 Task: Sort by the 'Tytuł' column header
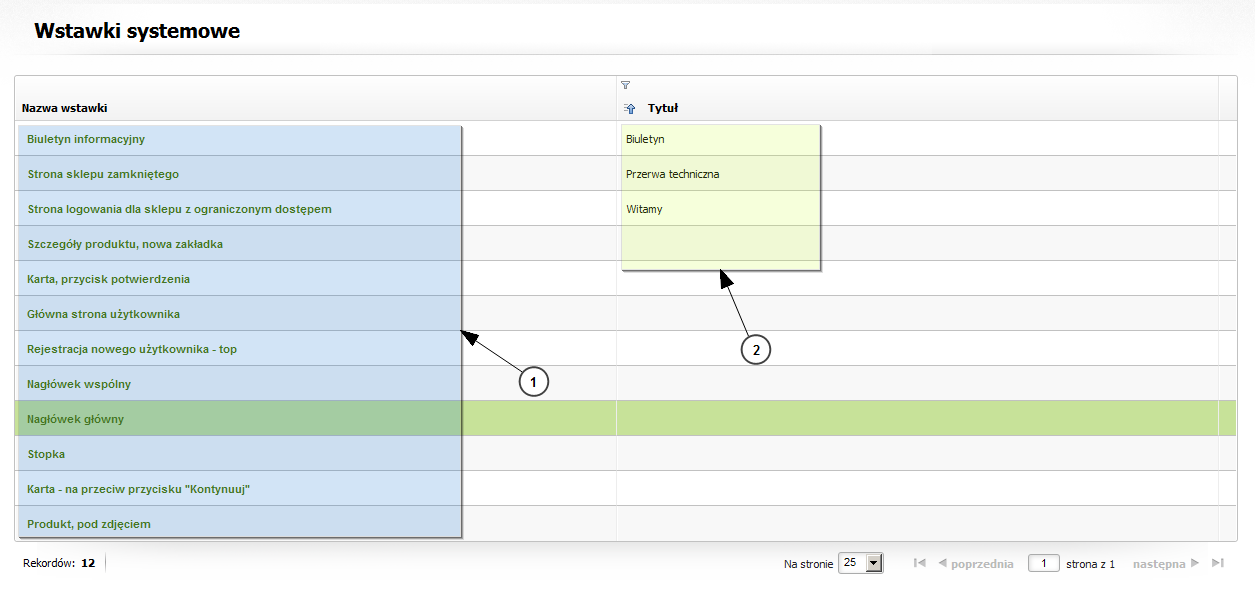663,108
